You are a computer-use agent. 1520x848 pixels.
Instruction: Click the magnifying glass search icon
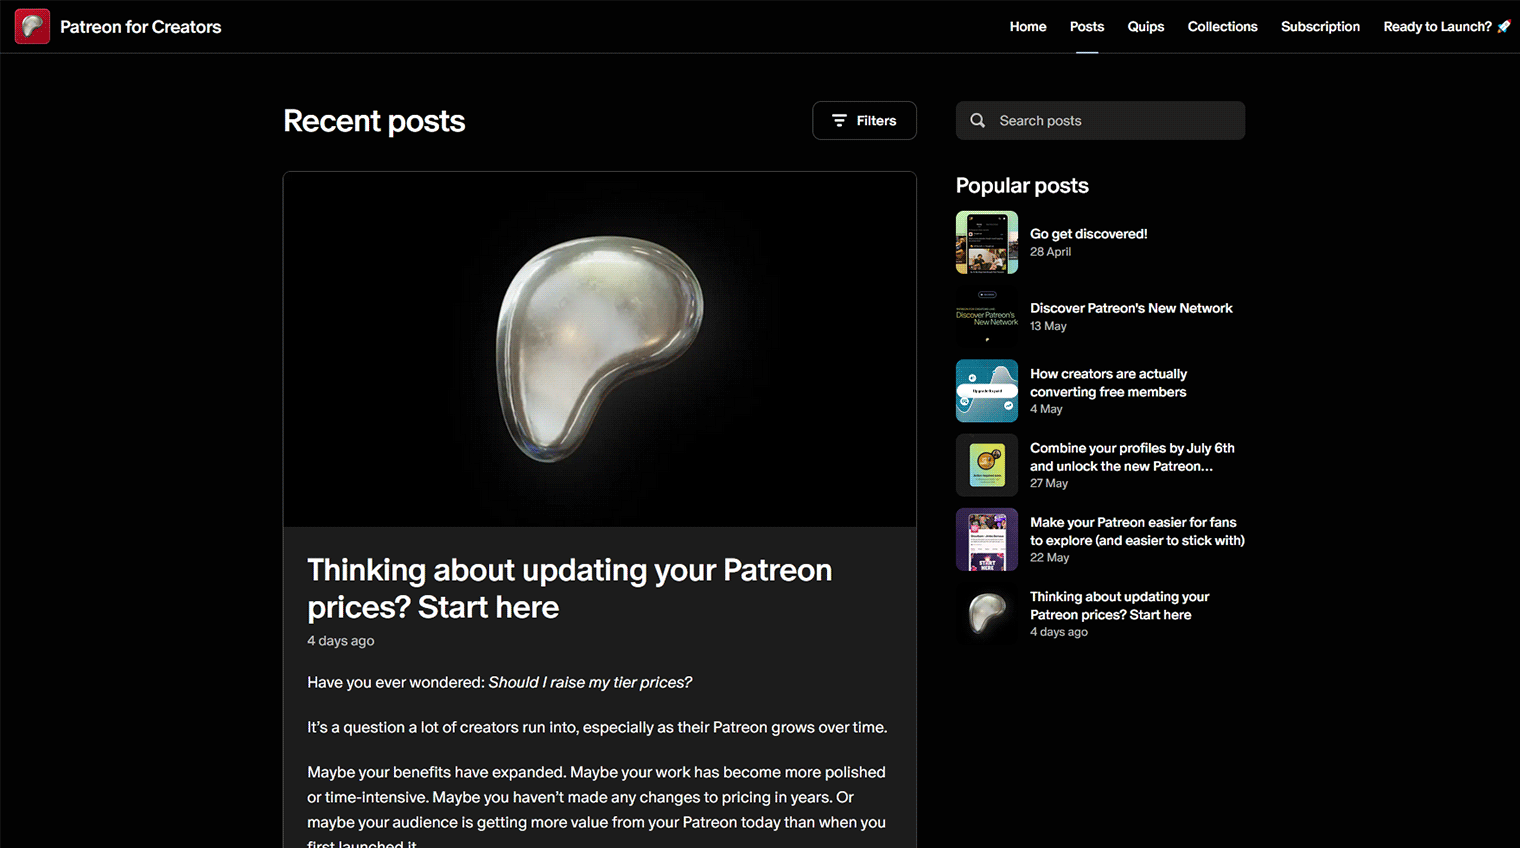tap(978, 121)
